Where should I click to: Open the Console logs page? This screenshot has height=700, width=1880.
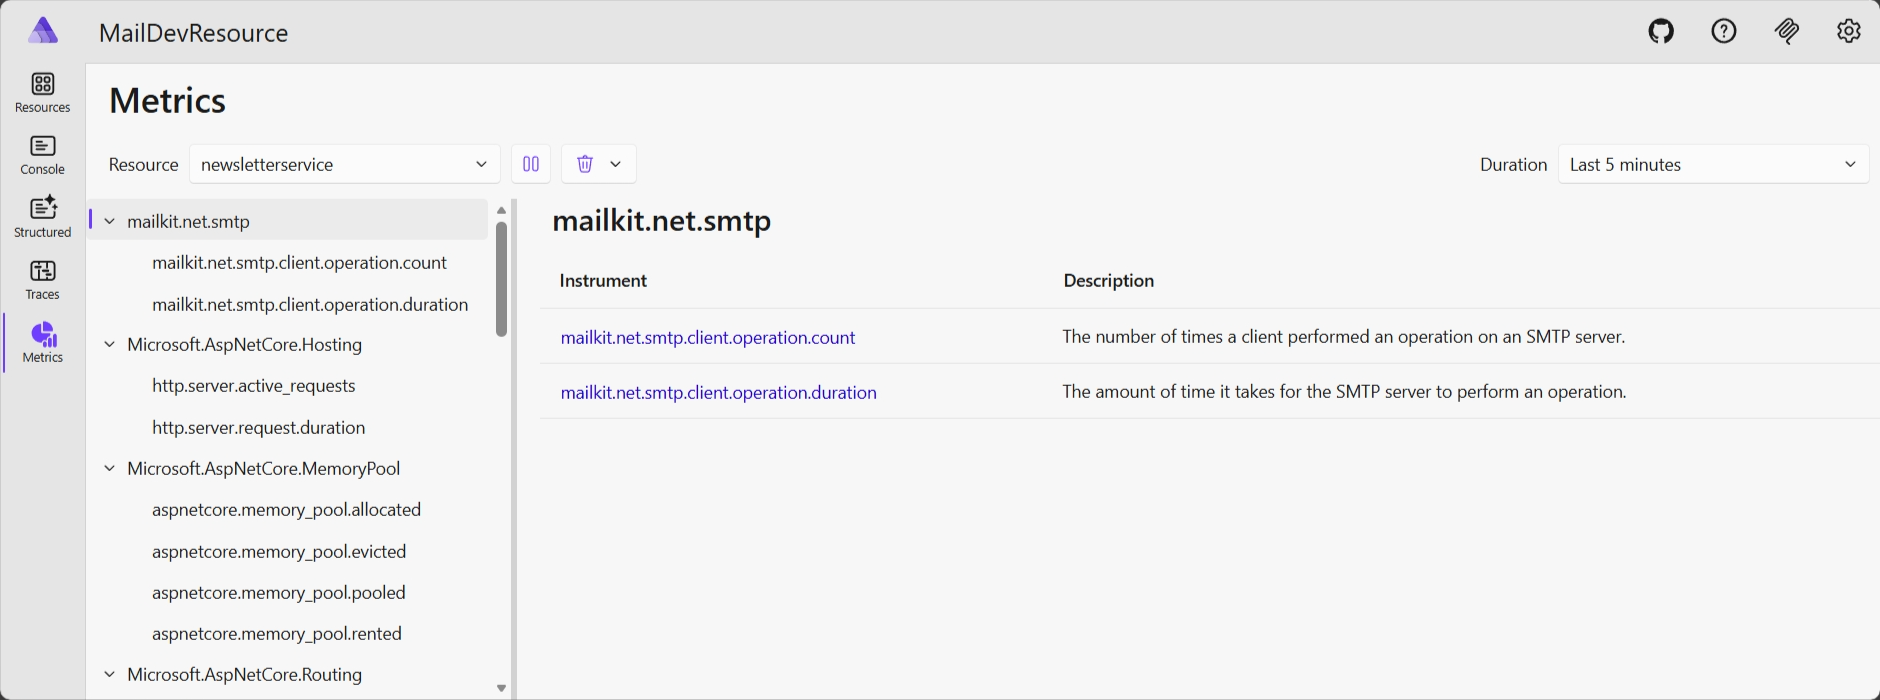pos(42,154)
